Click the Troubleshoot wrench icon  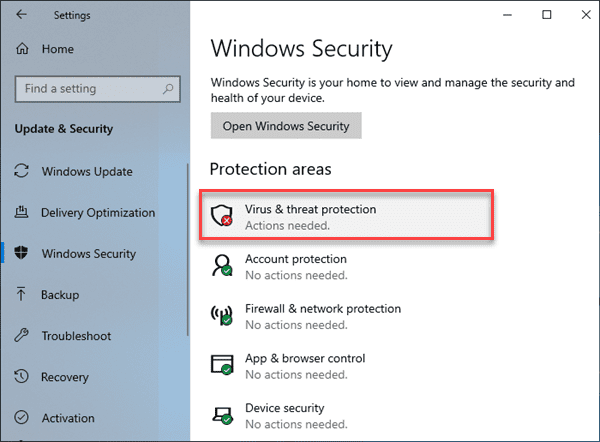point(21,336)
